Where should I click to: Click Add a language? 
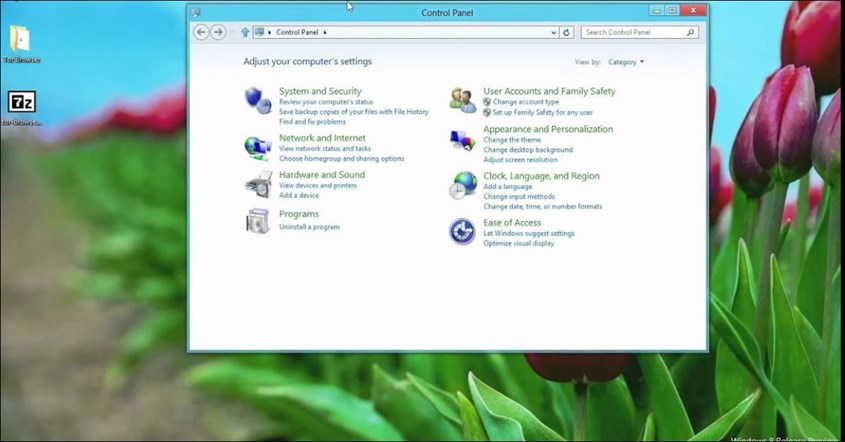click(x=508, y=187)
